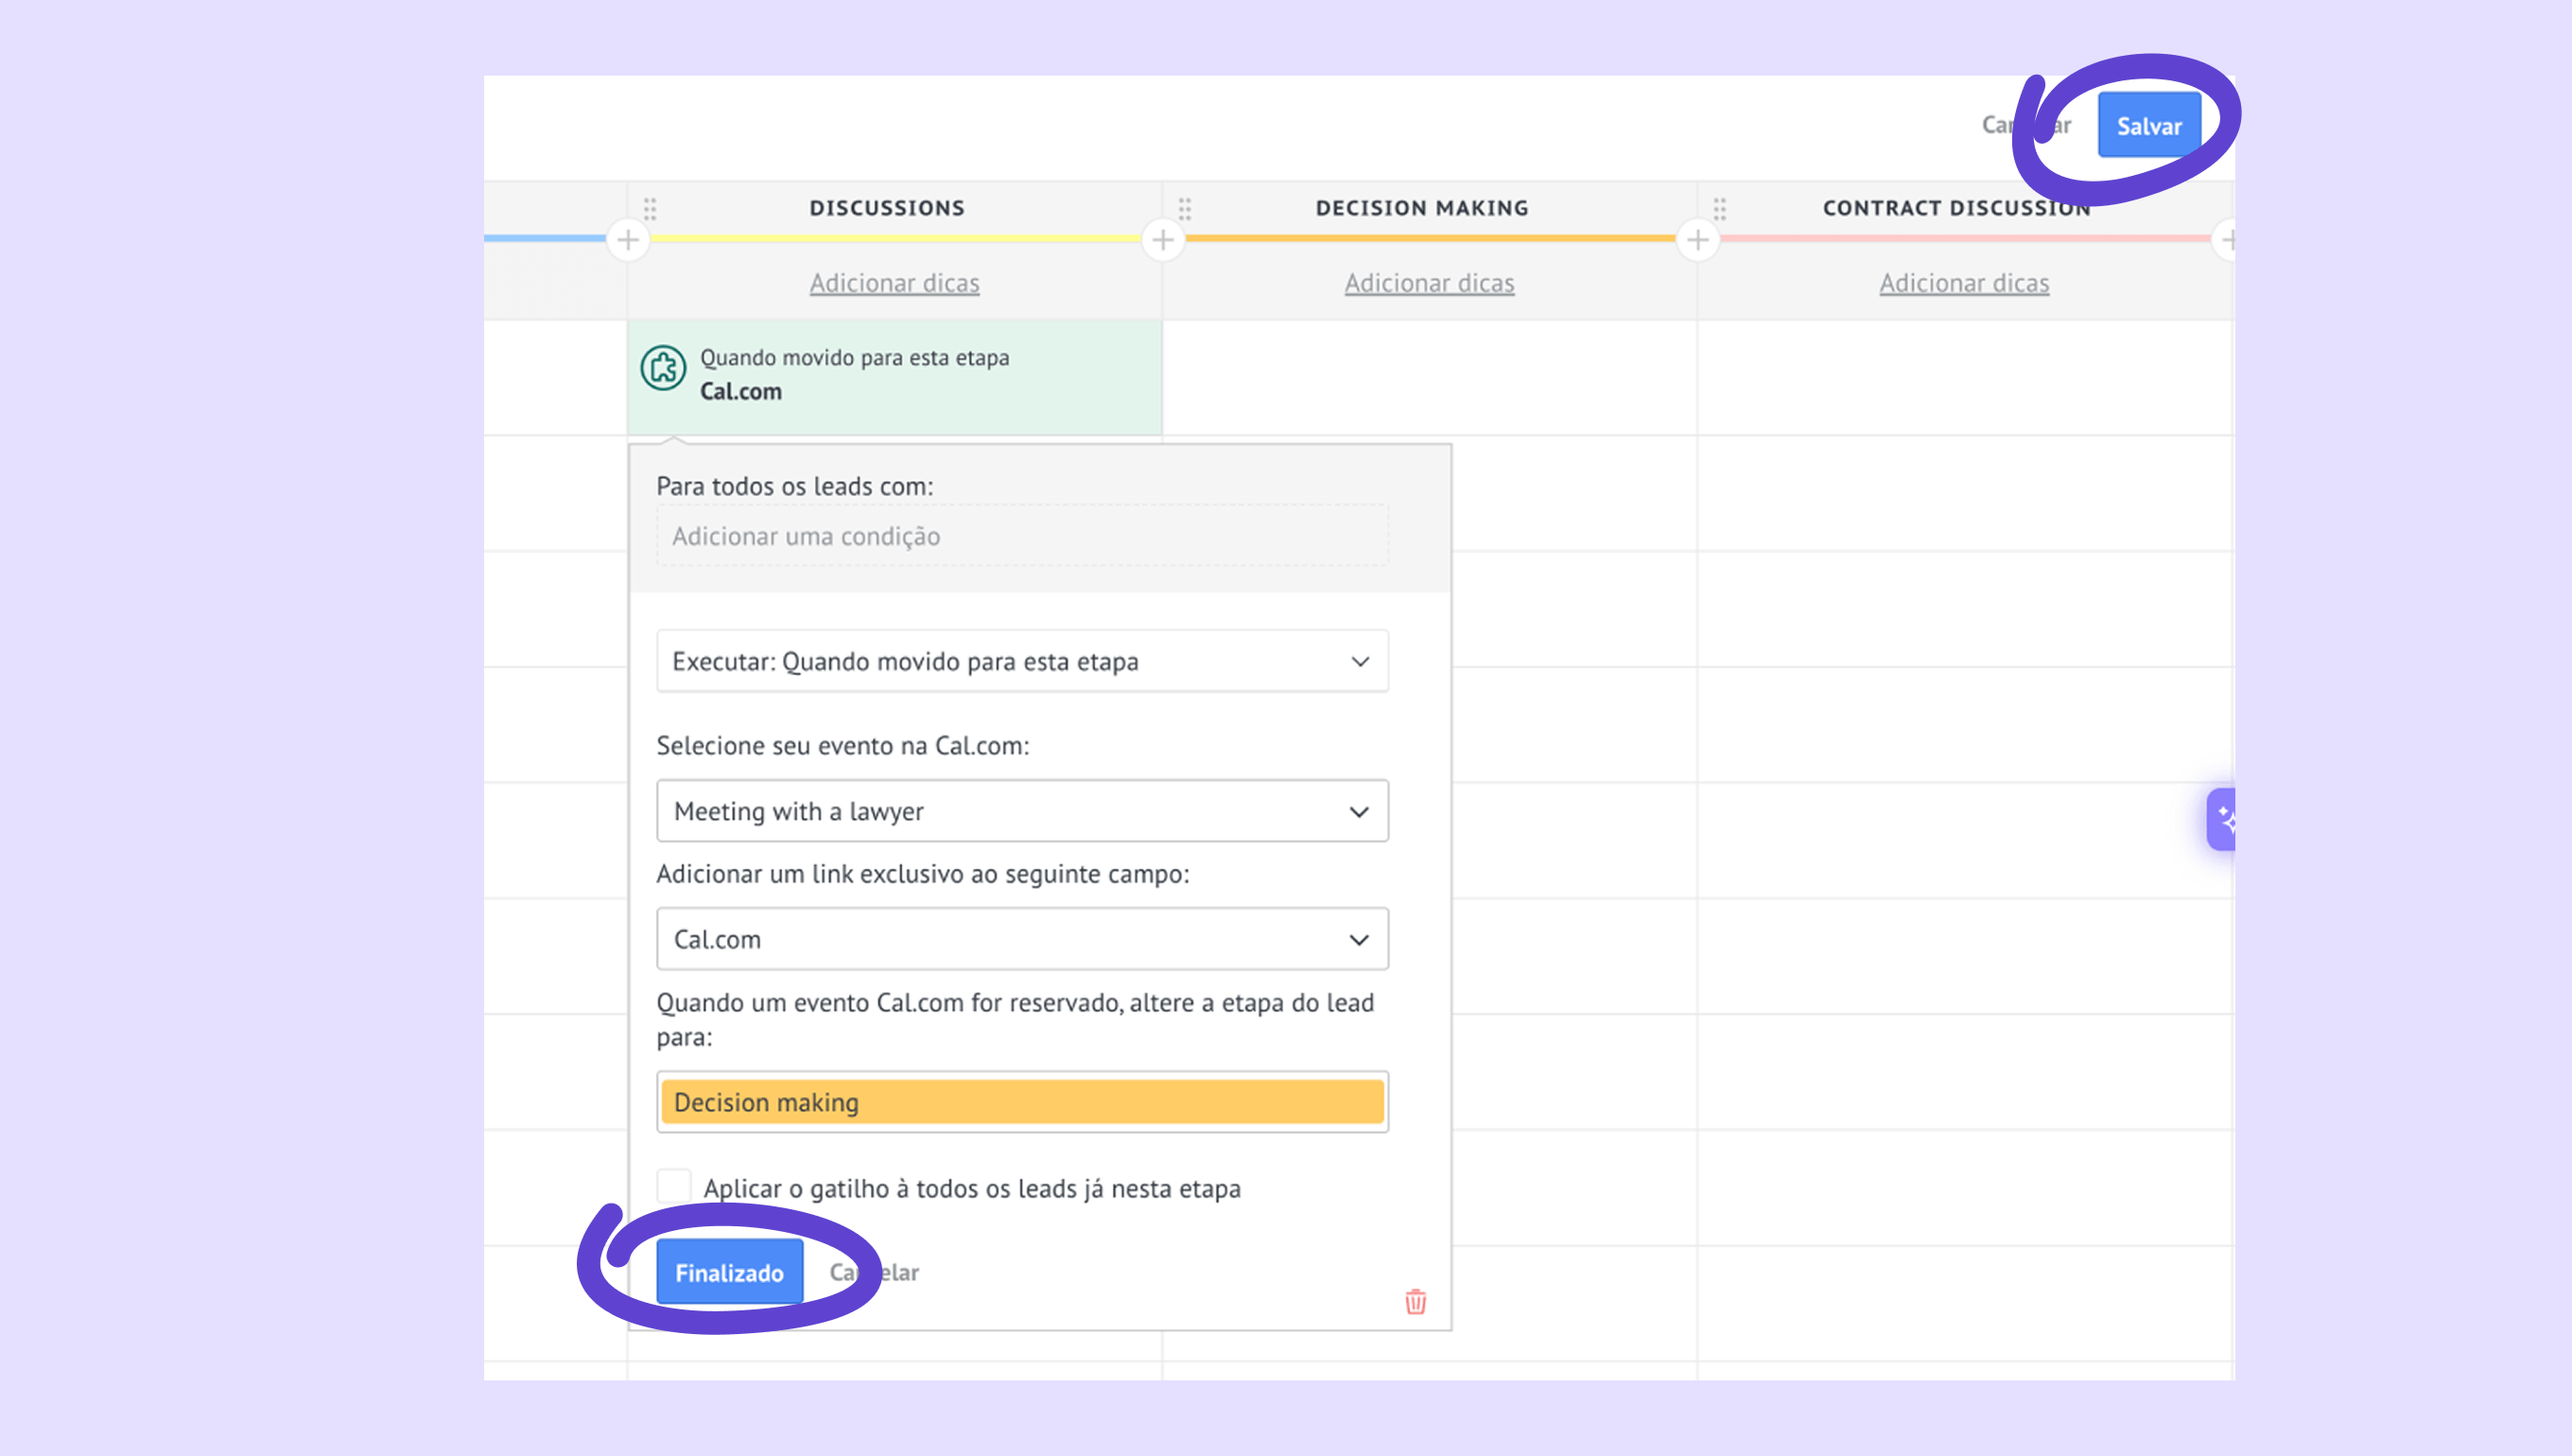This screenshot has width=2572, height=1456.
Task: Expand the Meeting with a lawyer dropdown
Action: click(1022, 811)
